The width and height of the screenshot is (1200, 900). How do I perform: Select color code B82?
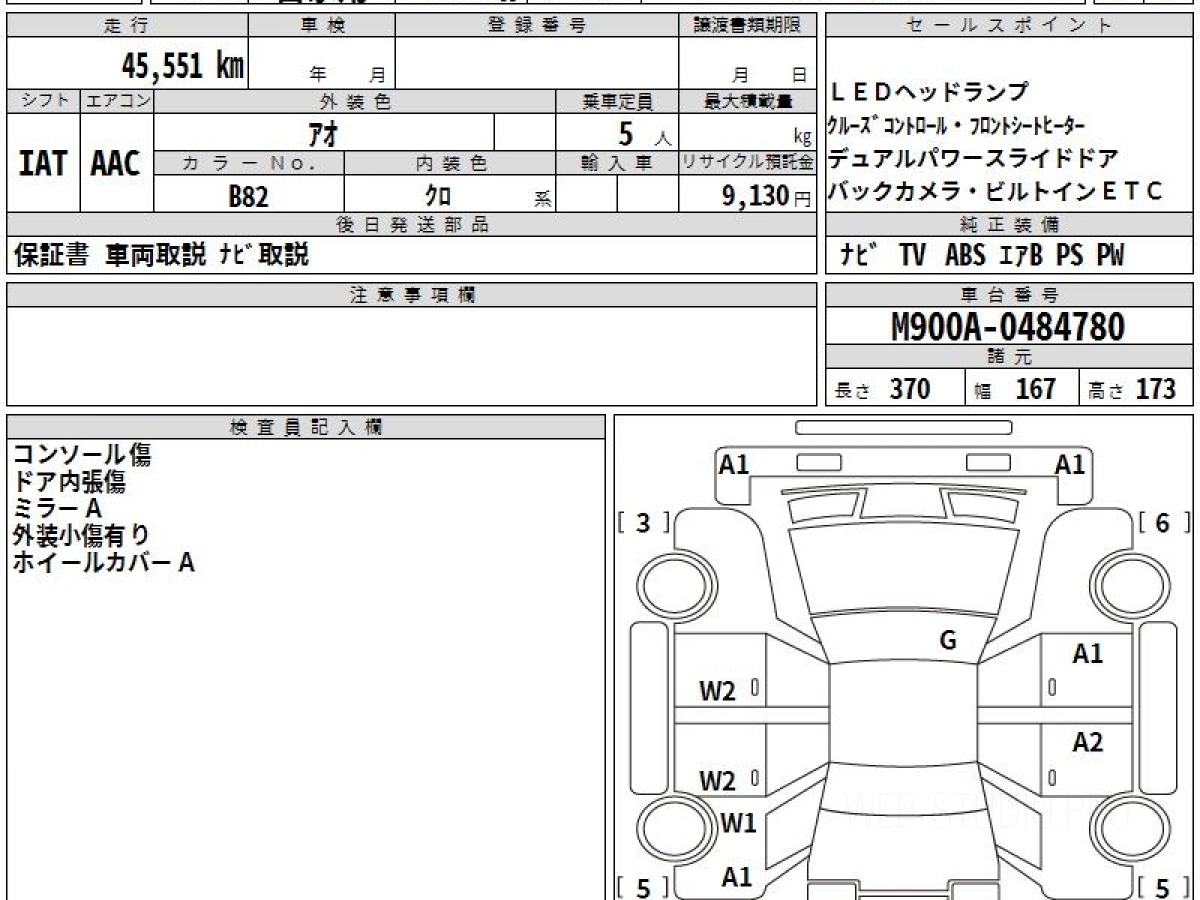click(249, 197)
